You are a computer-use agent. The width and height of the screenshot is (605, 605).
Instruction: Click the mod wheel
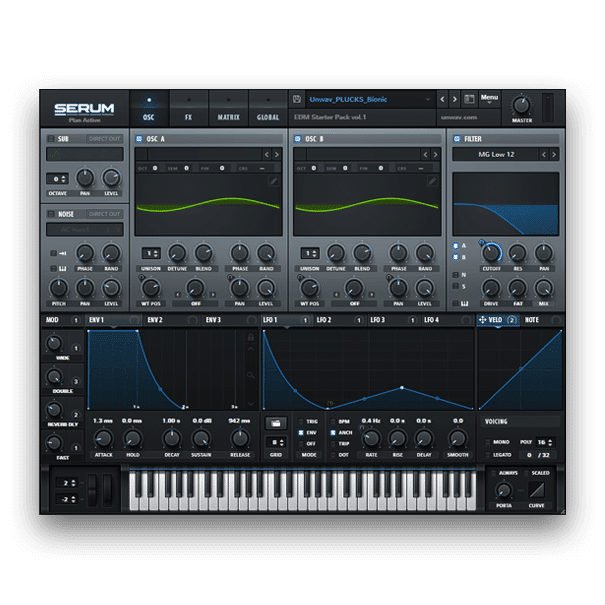click(107, 489)
